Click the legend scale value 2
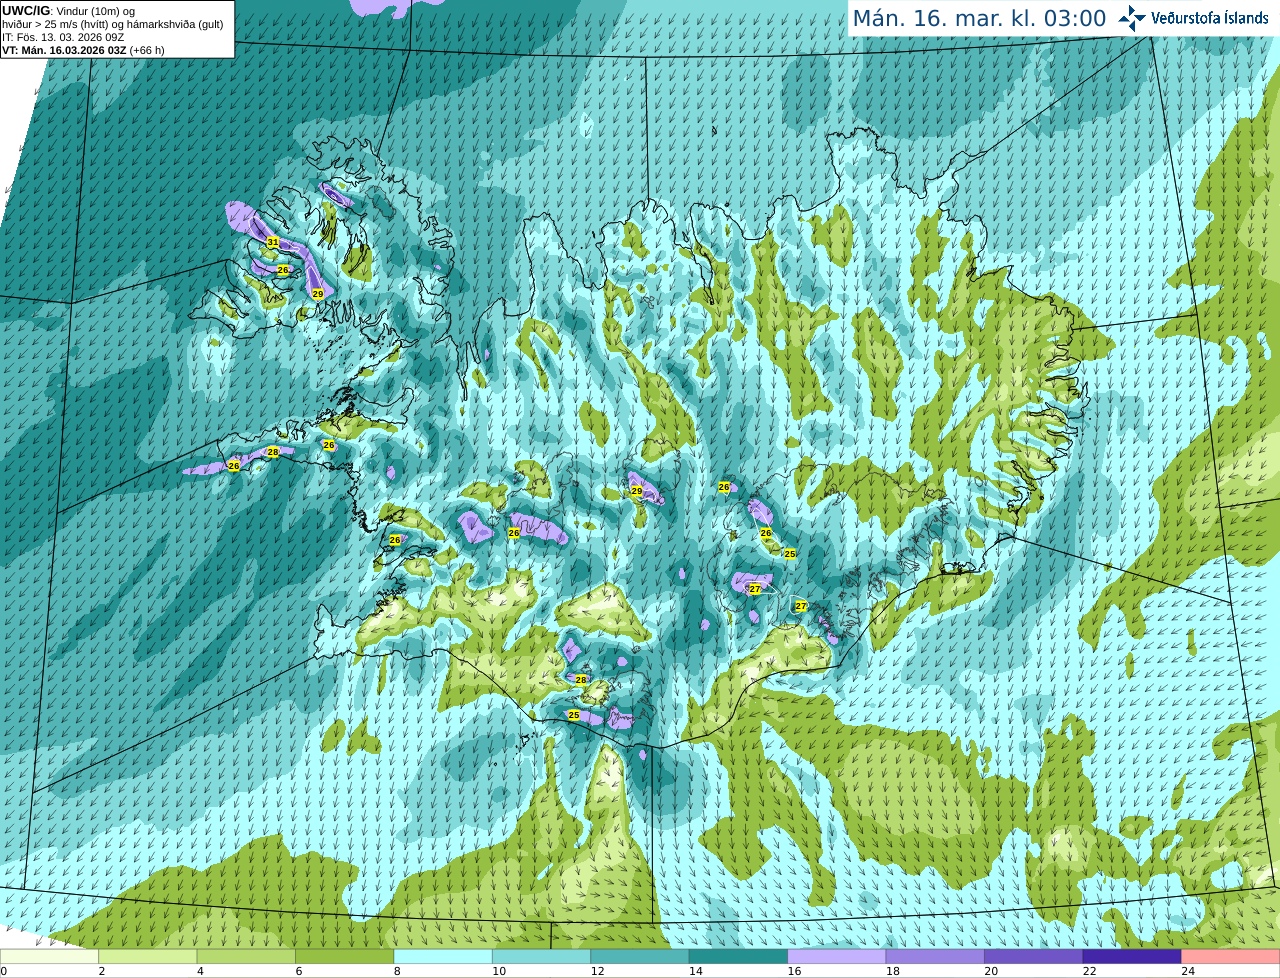 (x=102, y=971)
